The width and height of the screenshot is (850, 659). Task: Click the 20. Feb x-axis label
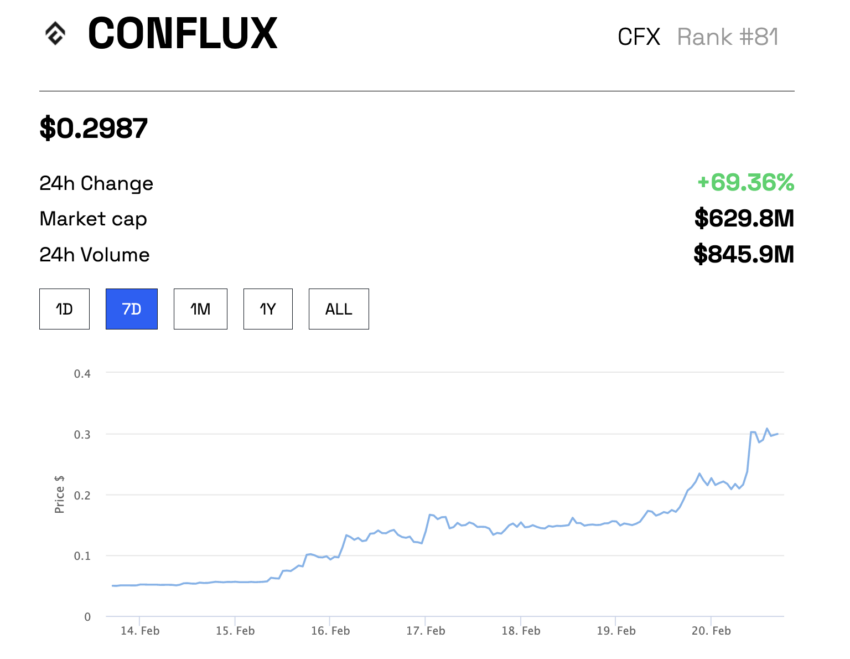[709, 631]
